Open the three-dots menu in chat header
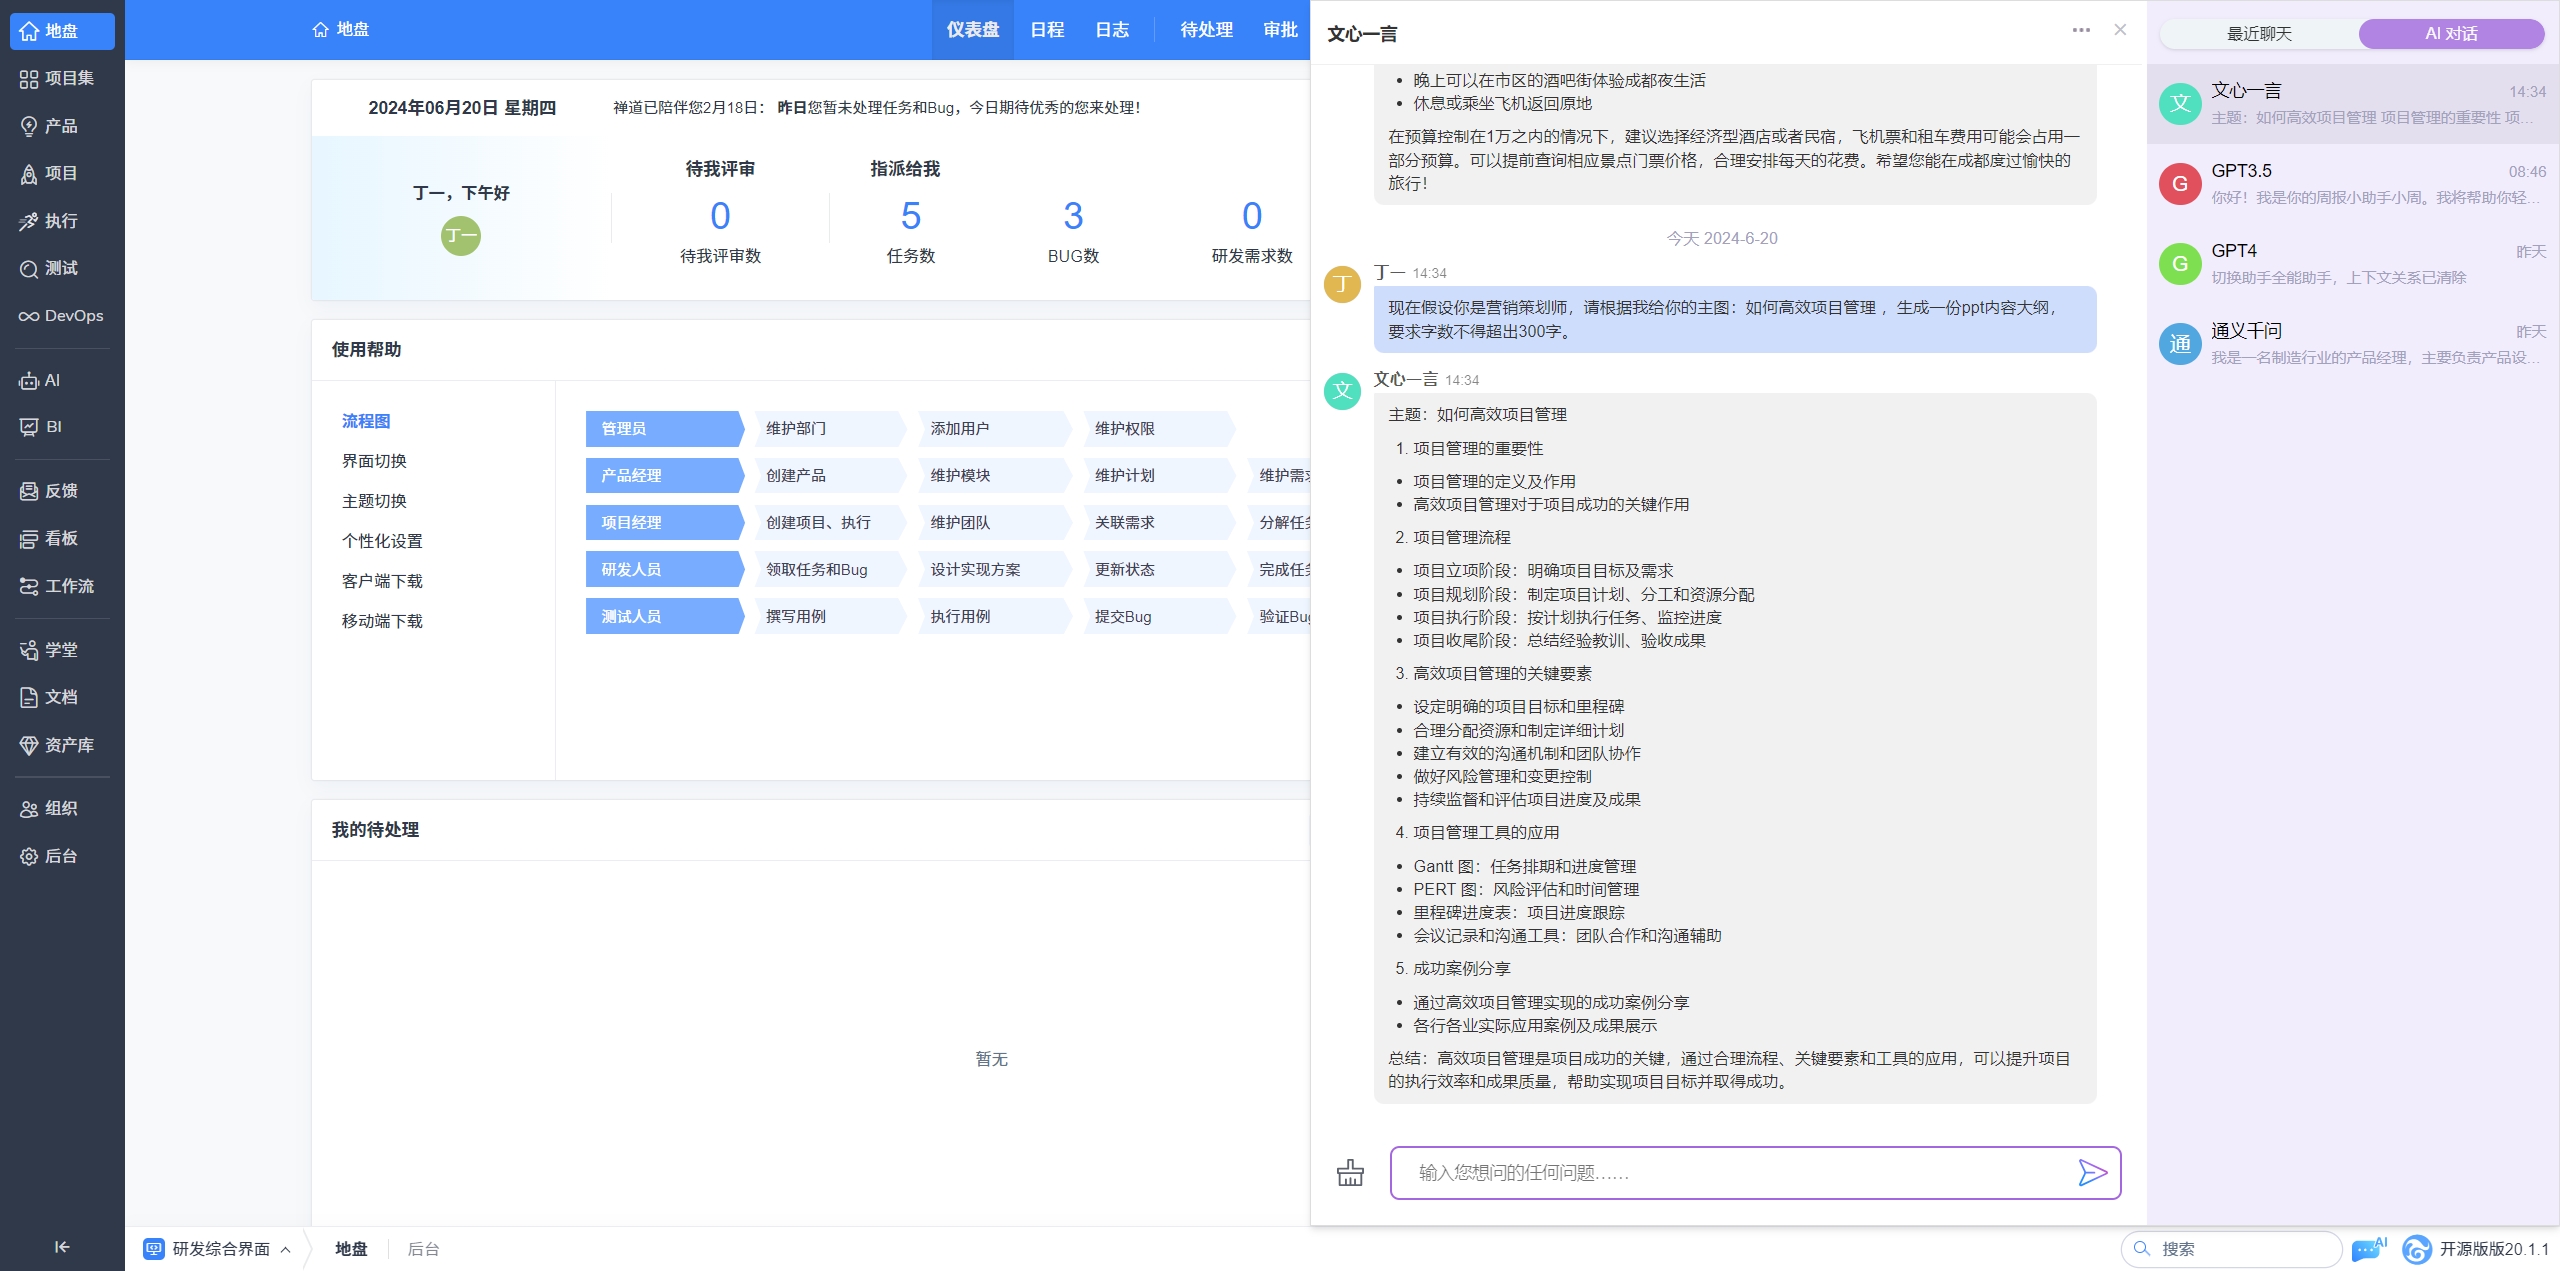Screen dimensions: 2560x1271 coord(2081,30)
